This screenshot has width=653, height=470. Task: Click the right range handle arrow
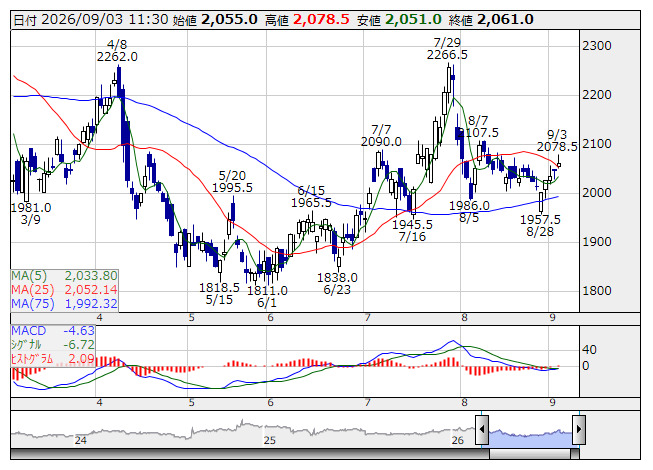(579, 429)
